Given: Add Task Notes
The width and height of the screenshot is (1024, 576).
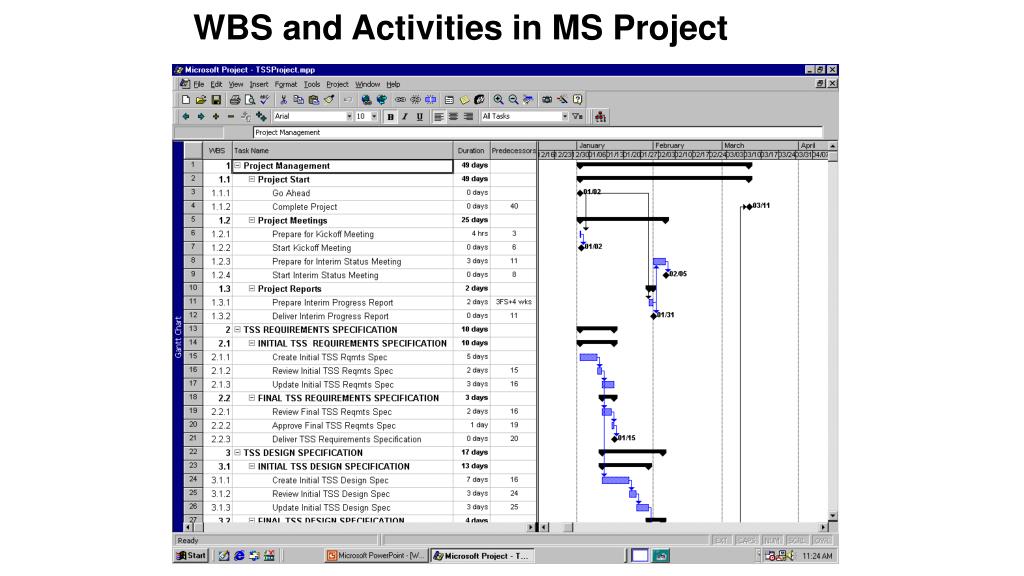Looking at the screenshot, I should 464,100.
